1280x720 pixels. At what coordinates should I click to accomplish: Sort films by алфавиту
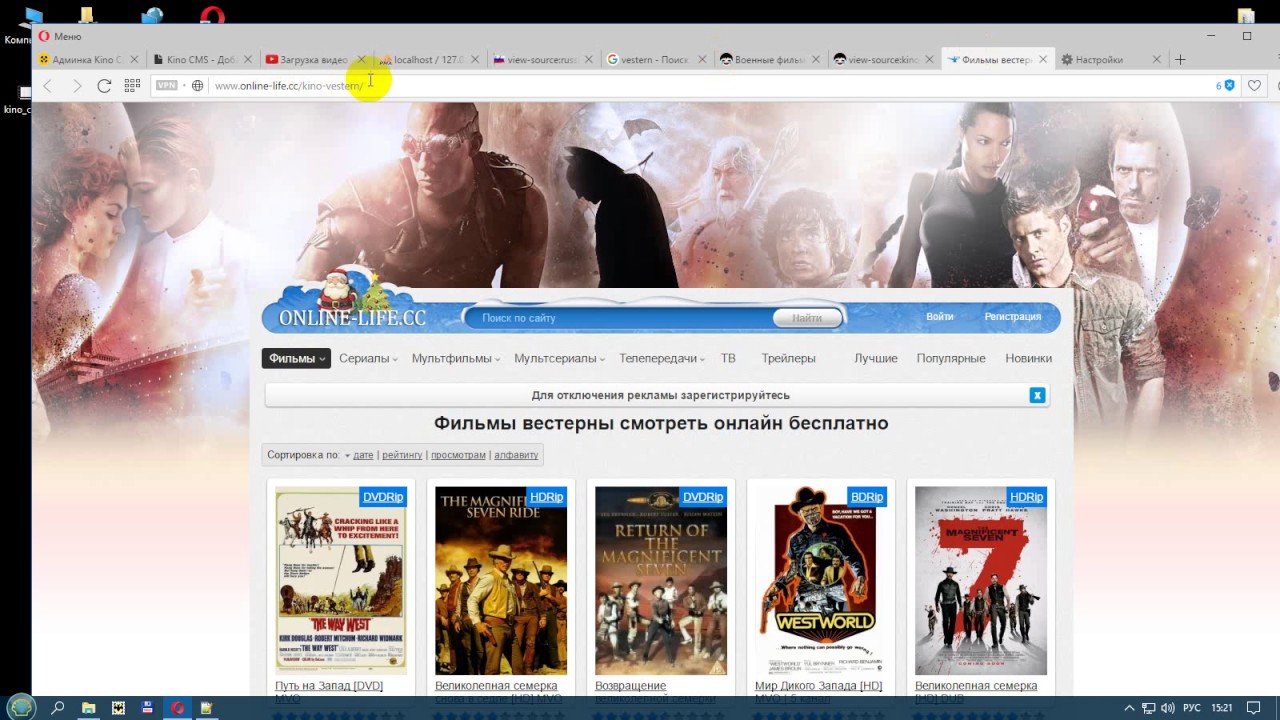[516, 455]
